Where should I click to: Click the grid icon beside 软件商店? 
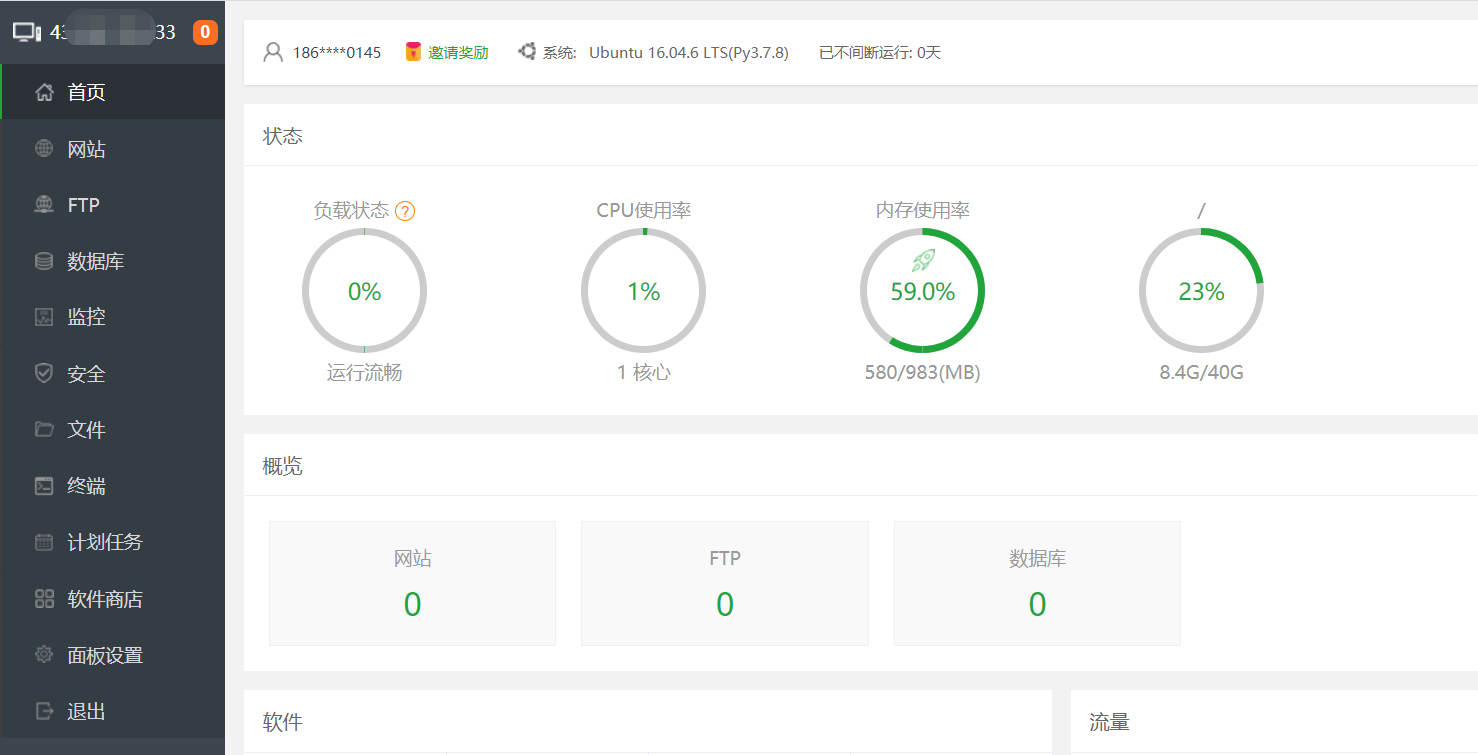[44, 599]
